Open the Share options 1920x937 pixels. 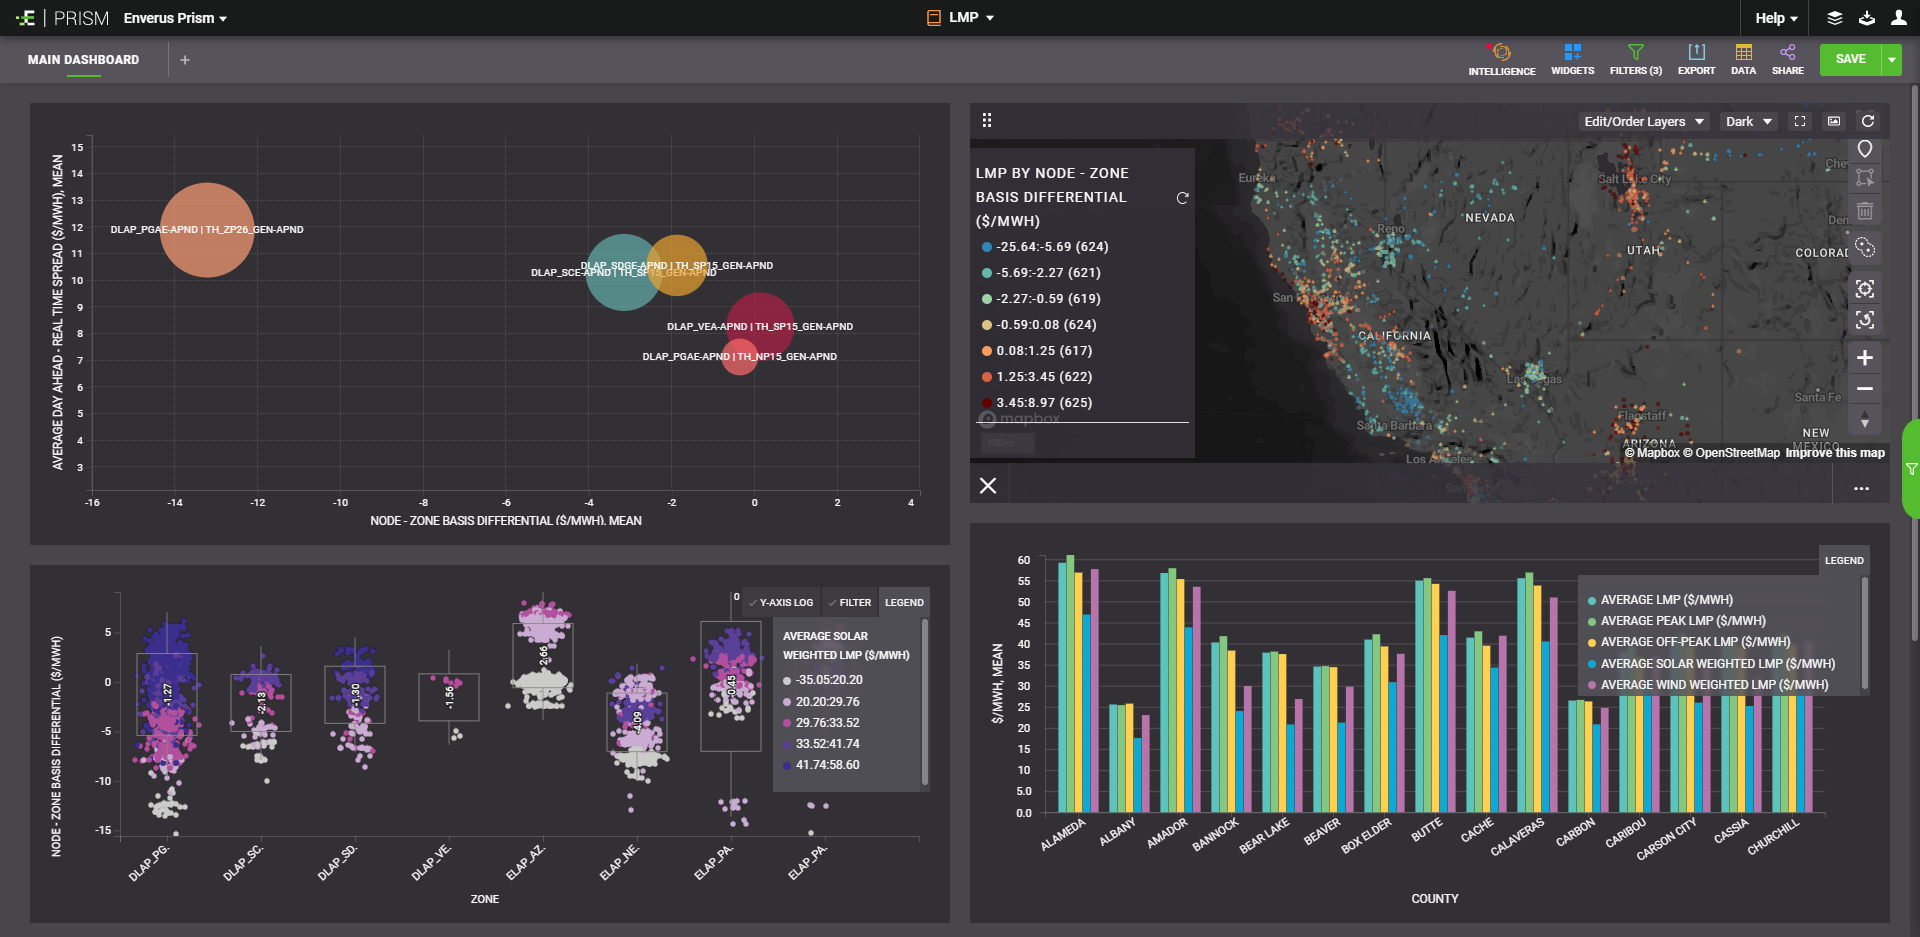pos(1787,59)
